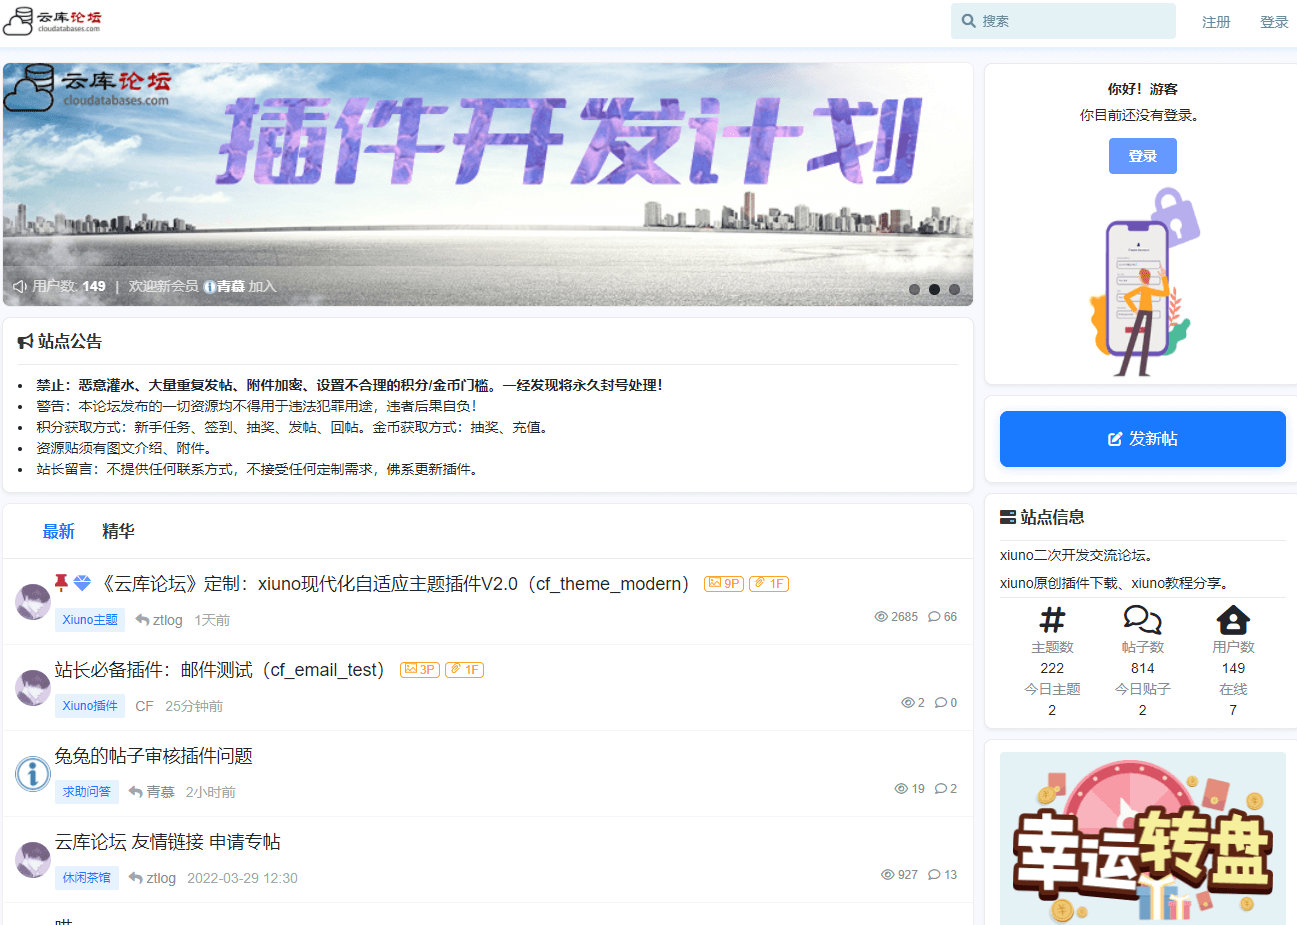Open the Xiuno主题 category tag
Screen dimensions: 1297x925
pos(90,620)
